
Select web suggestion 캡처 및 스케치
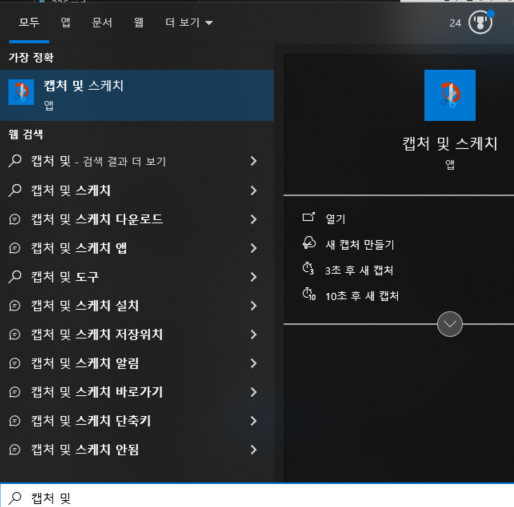coord(137,190)
